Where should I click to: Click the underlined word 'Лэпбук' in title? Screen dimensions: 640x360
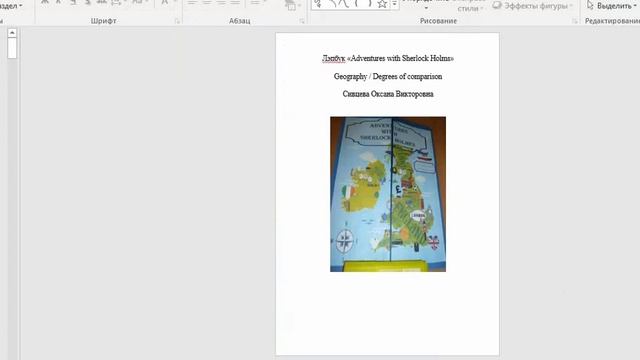[x=333, y=59]
